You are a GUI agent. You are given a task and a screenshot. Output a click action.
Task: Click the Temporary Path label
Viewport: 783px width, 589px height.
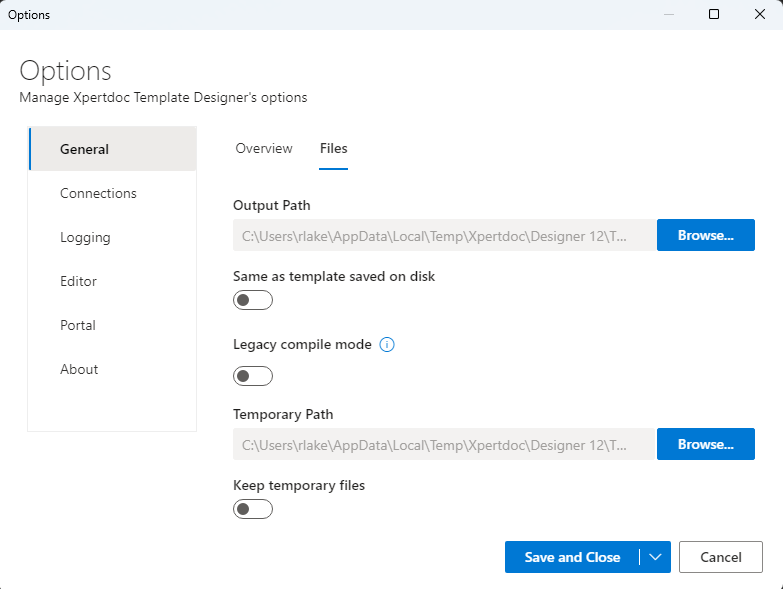[x=283, y=414]
